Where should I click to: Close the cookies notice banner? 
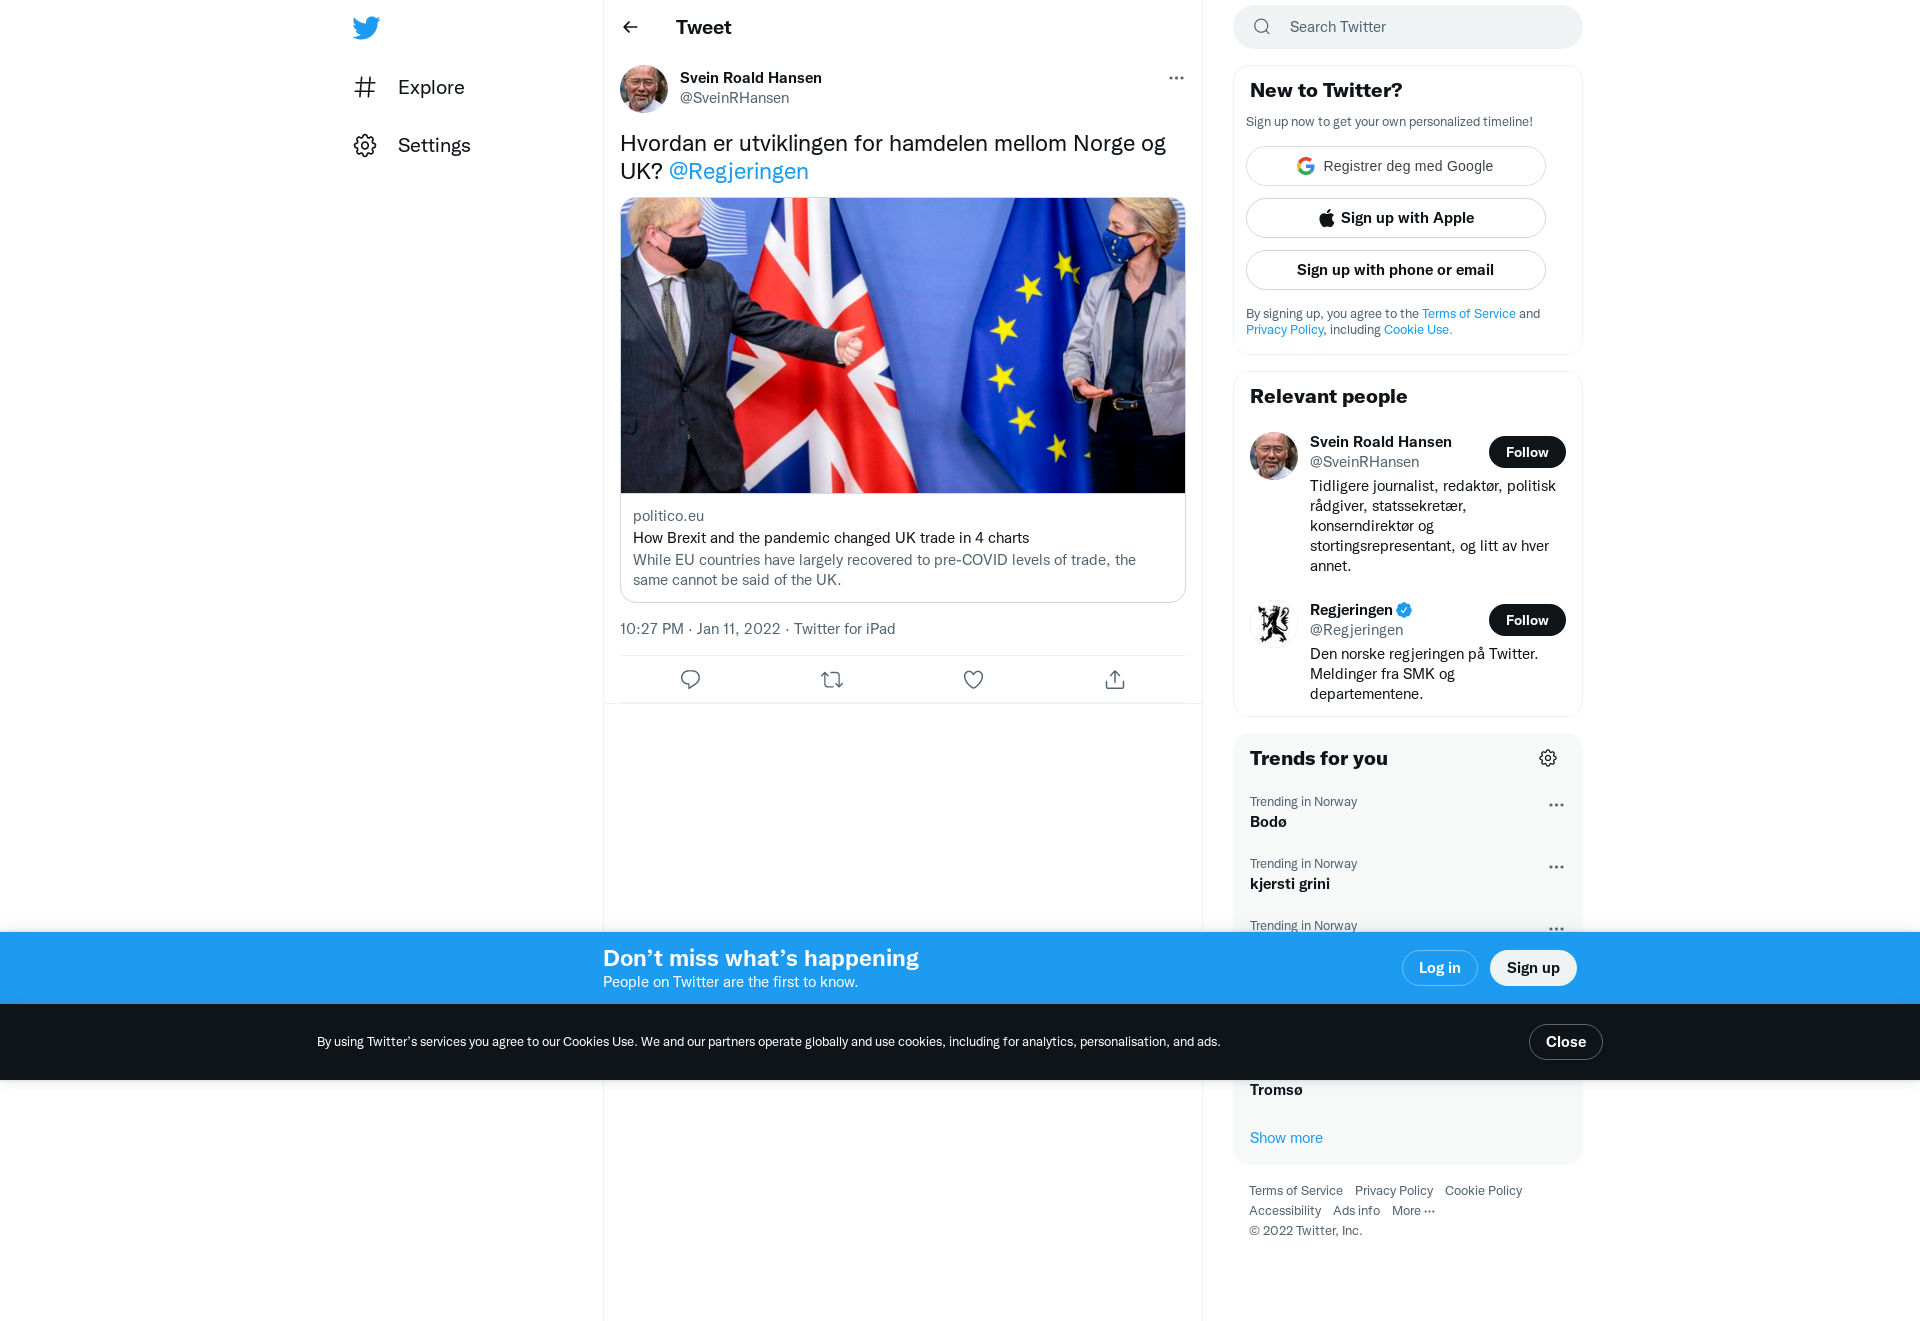(x=1565, y=1042)
